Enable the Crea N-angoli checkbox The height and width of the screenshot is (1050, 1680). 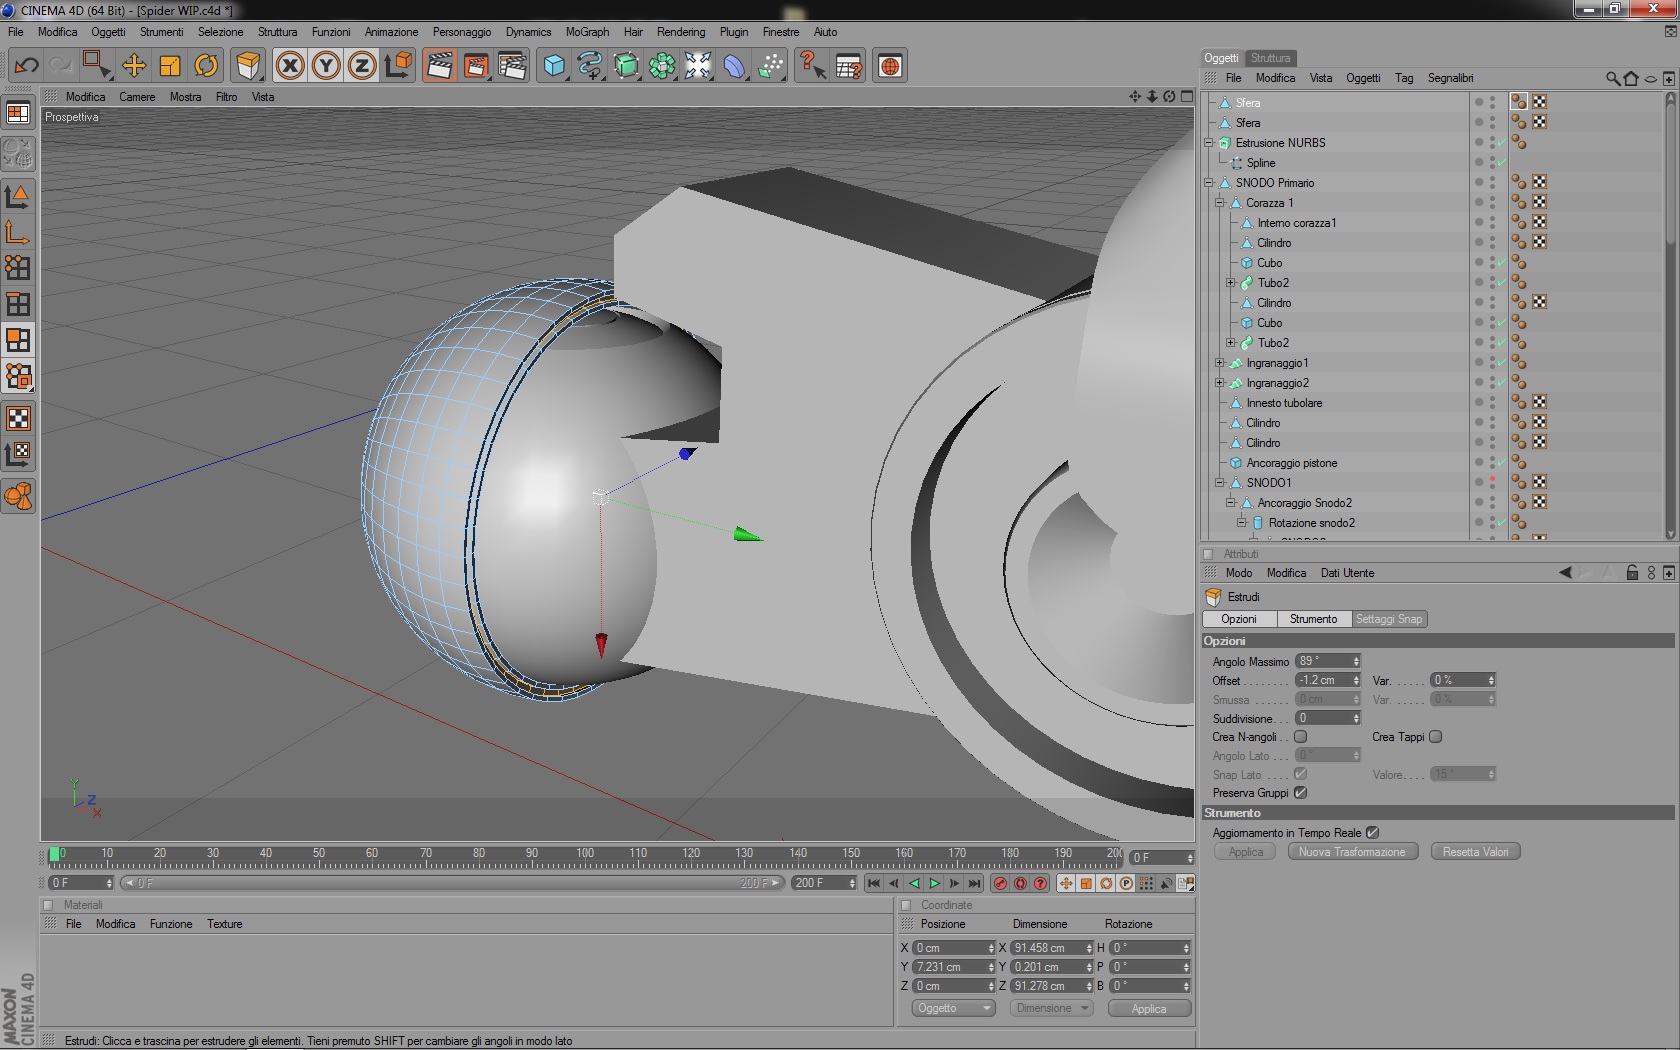pyautogui.click(x=1300, y=737)
